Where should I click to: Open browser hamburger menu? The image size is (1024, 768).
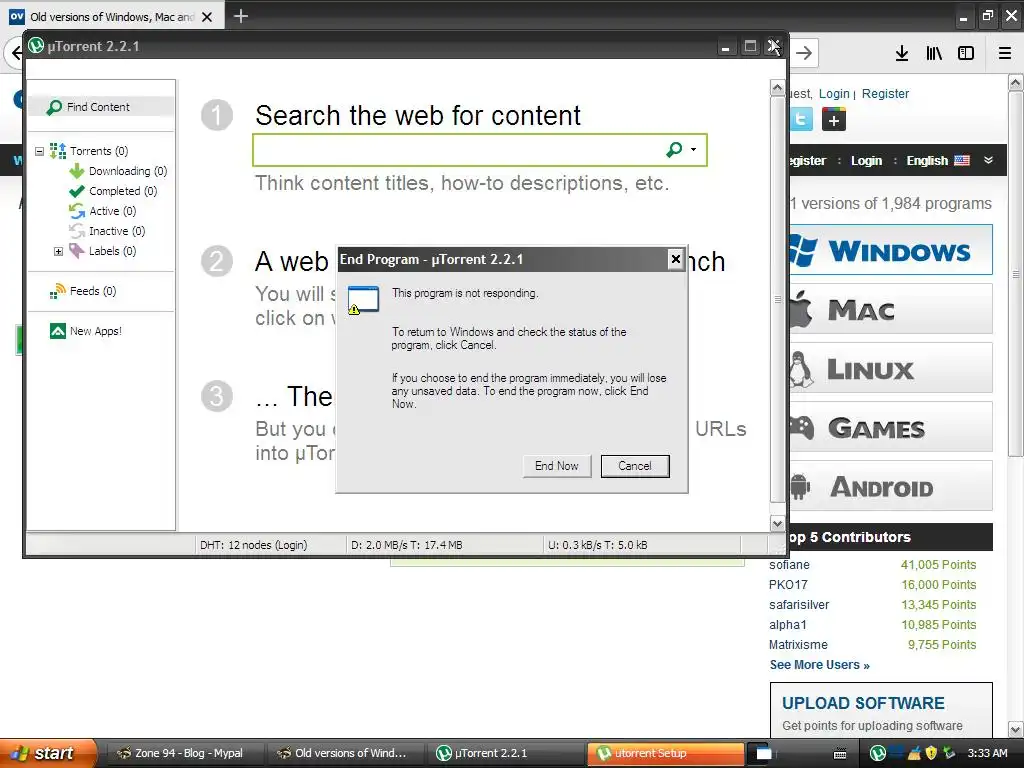click(x=1005, y=53)
